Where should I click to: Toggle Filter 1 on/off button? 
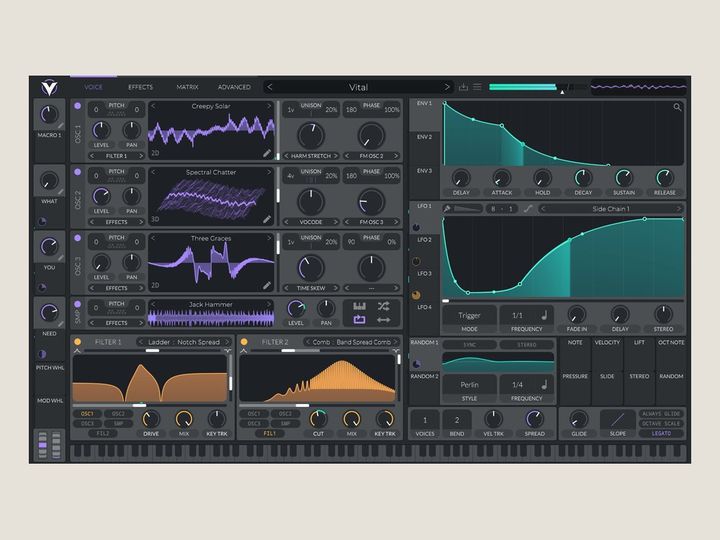coord(78,342)
